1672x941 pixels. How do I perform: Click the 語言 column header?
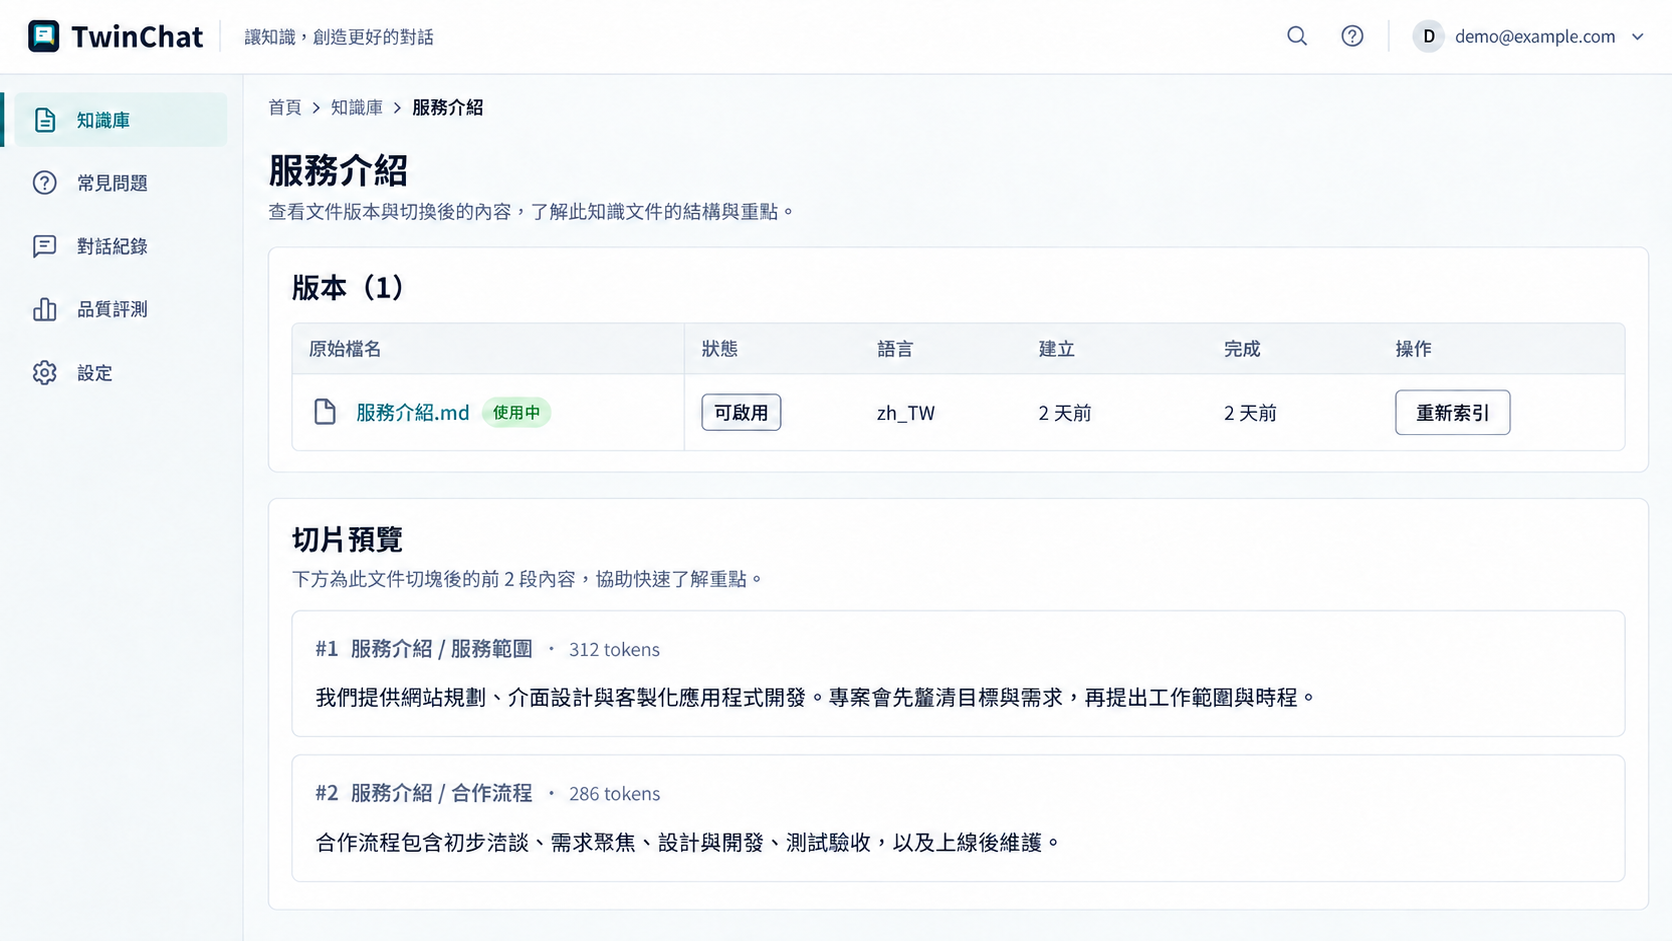[x=895, y=349]
